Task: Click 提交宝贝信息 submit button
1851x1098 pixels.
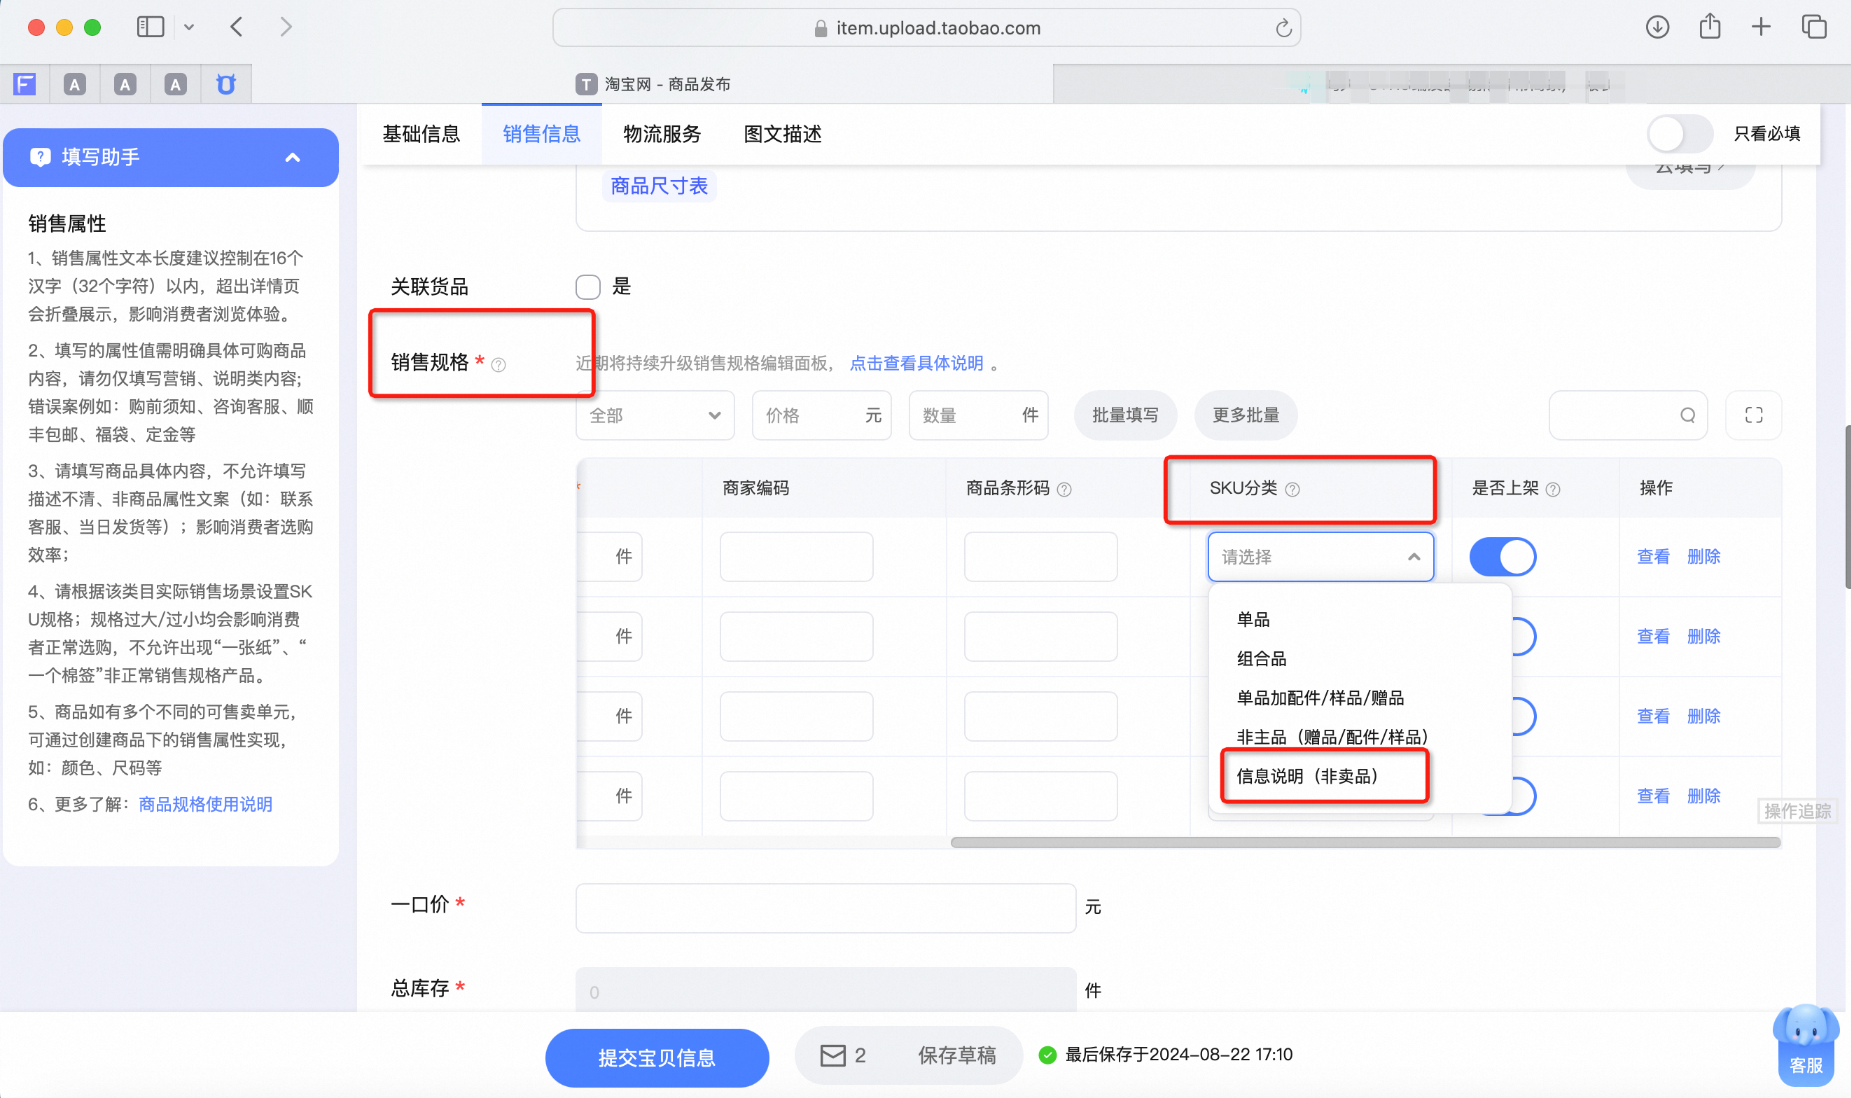Action: (x=657, y=1057)
